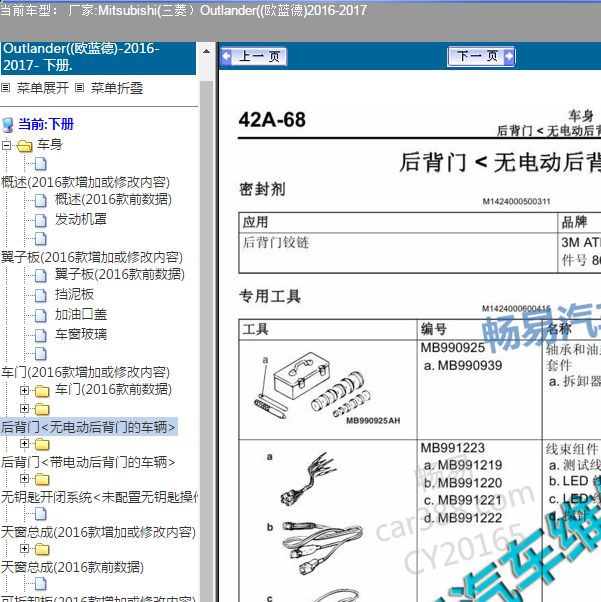This screenshot has width=601, height=602.
Task: Open 加油口盖 page
Action: (81, 314)
